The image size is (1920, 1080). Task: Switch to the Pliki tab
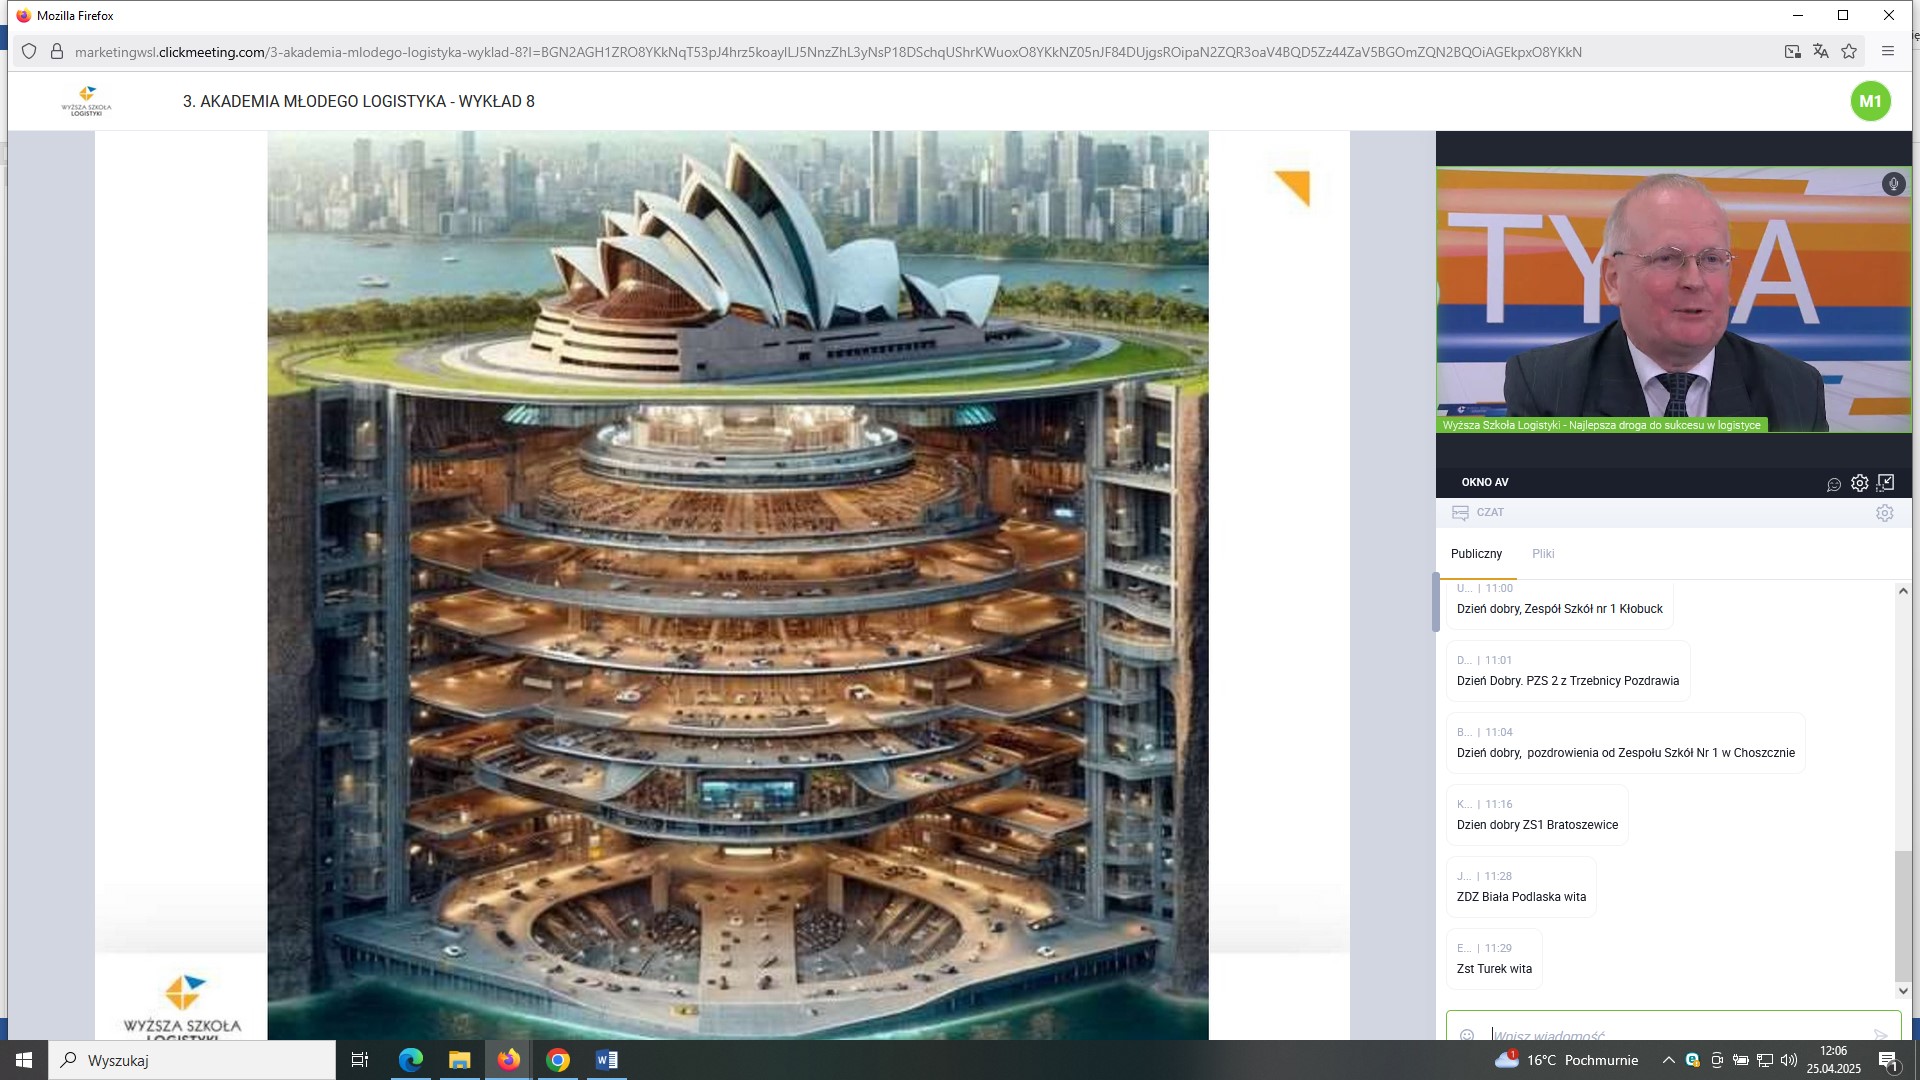click(x=1543, y=554)
